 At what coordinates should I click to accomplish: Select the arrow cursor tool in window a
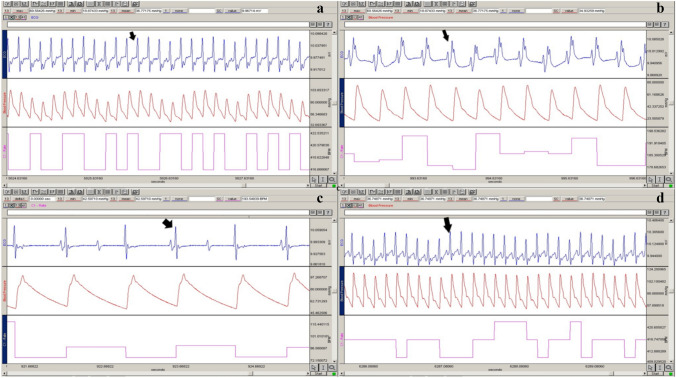tap(313, 179)
